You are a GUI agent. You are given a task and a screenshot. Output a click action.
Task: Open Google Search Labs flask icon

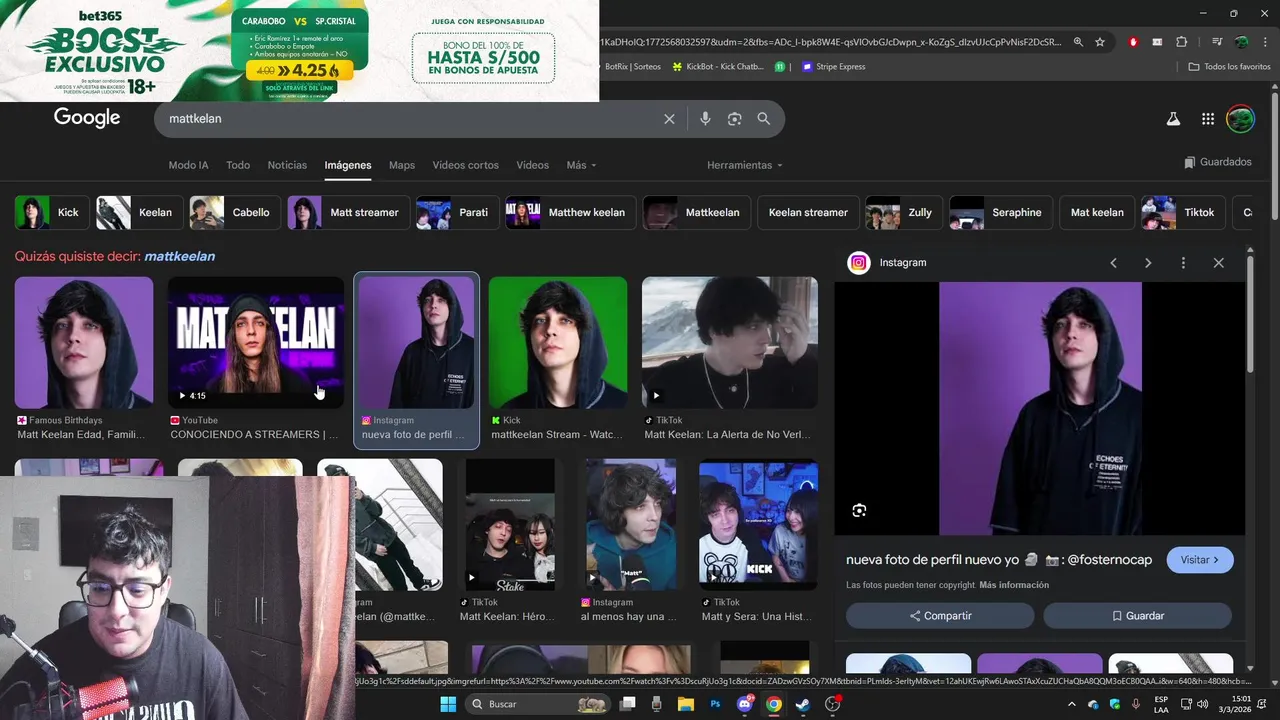tap(1173, 119)
